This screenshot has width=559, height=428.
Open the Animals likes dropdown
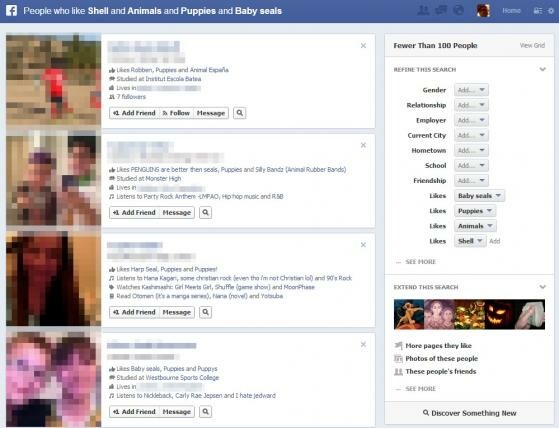tap(475, 226)
